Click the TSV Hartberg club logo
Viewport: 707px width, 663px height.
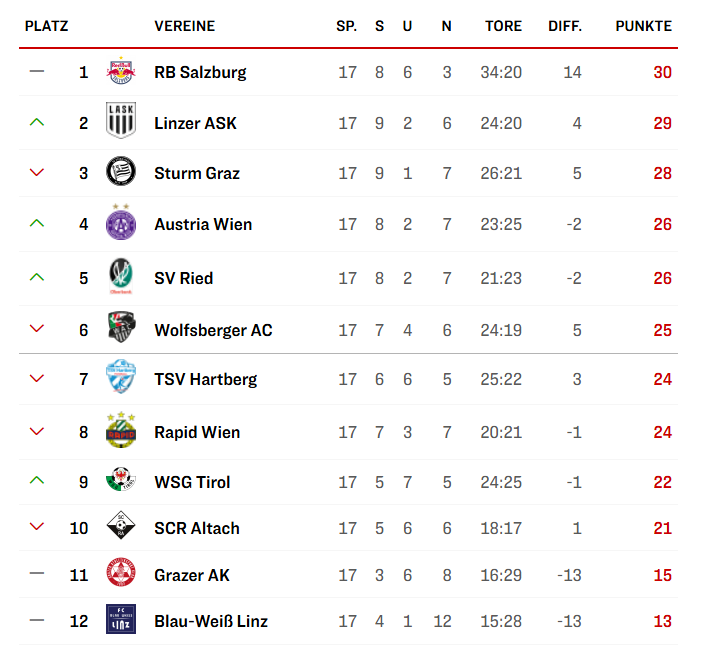point(121,378)
